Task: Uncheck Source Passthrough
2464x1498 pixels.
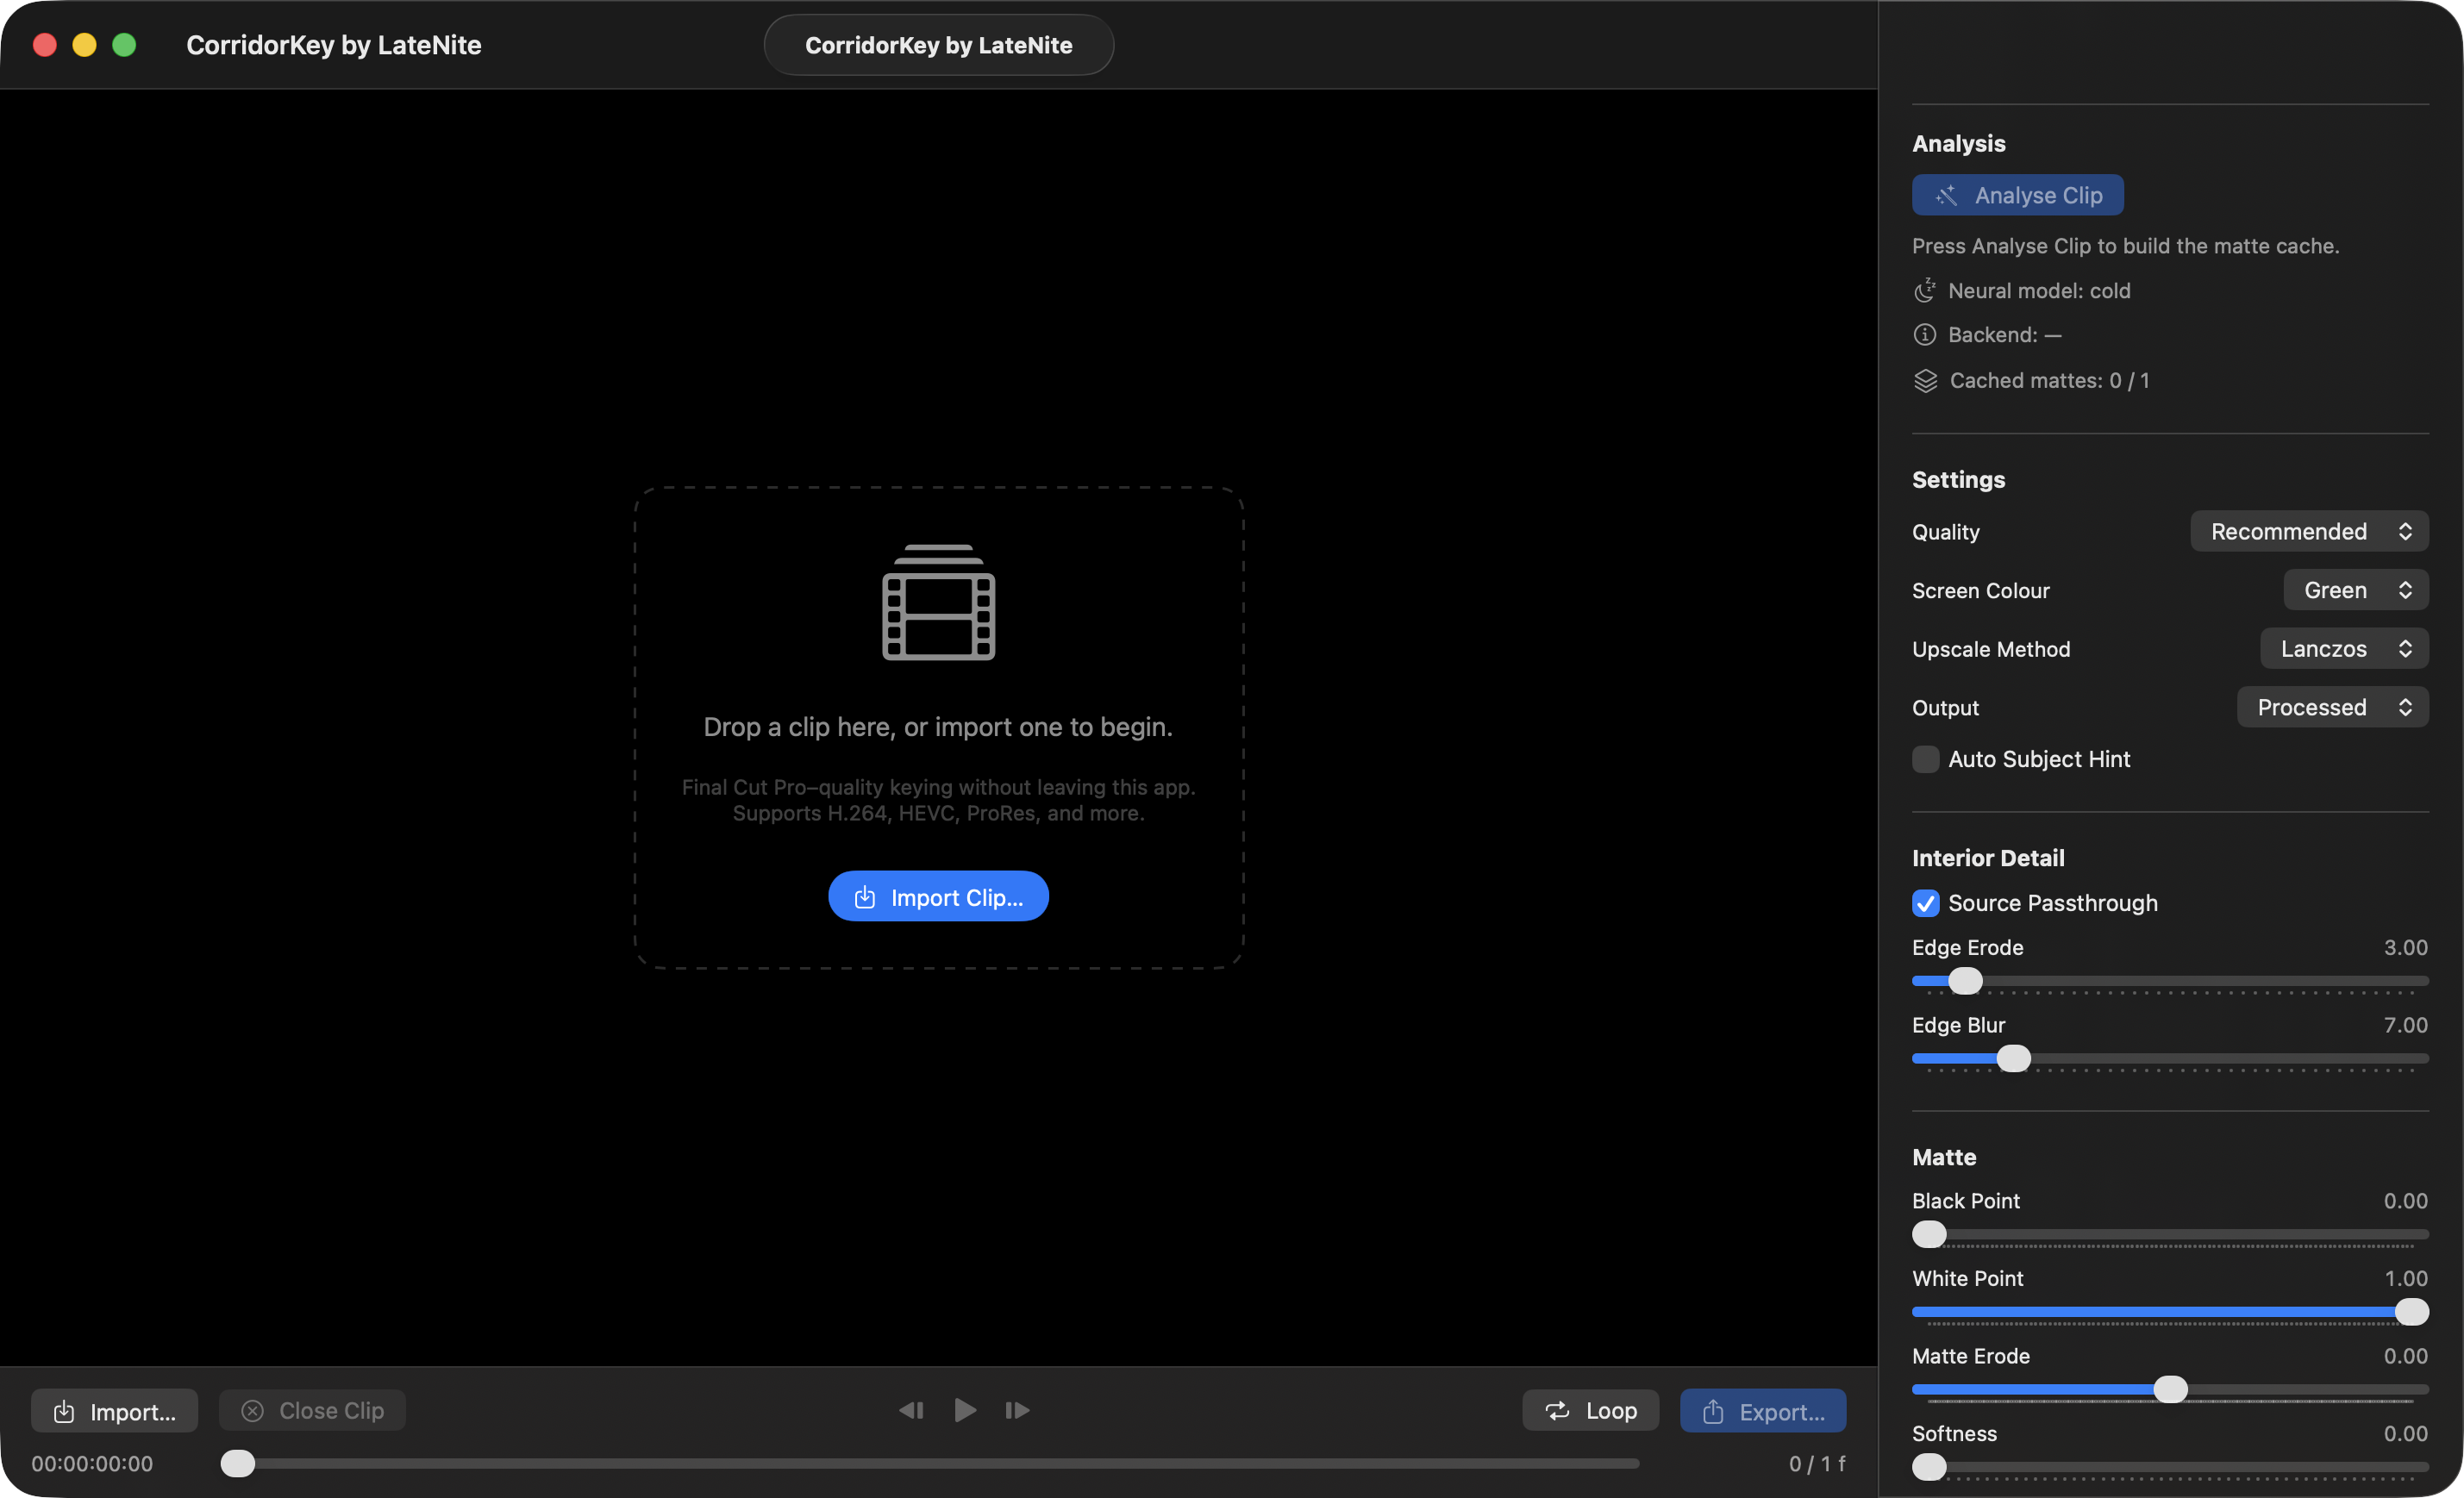Action: click(1925, 903)
